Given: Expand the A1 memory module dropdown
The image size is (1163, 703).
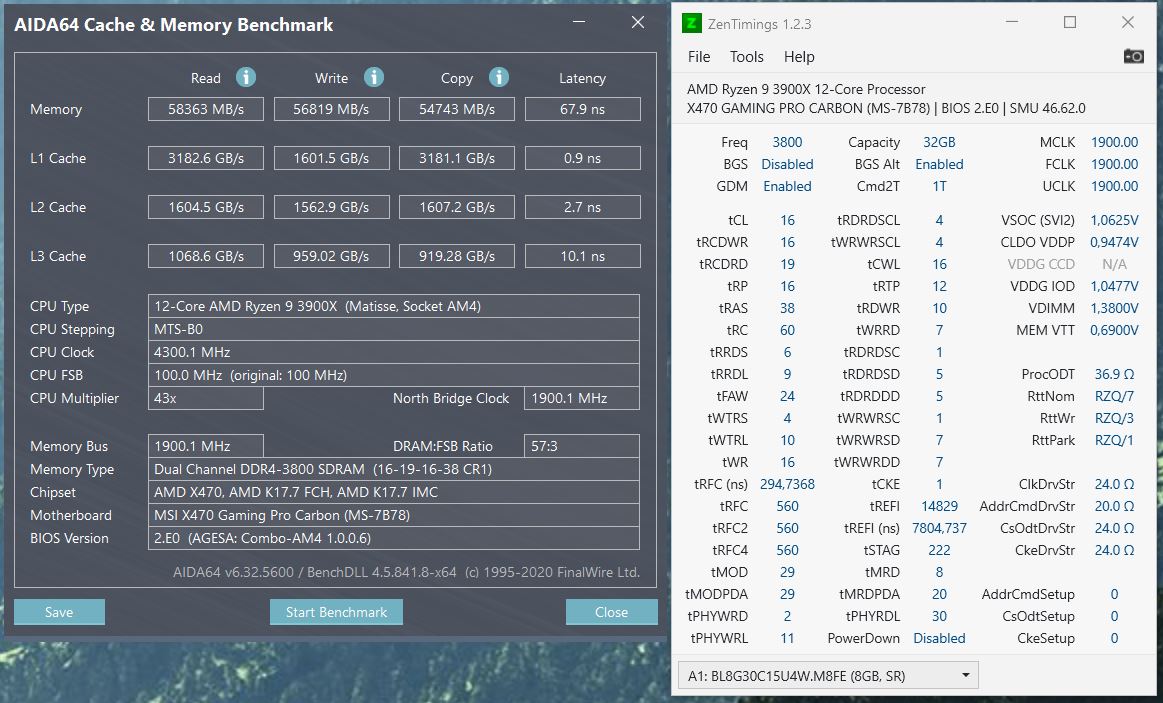Looking at the screenshot, I should click(x=828, y=676).
